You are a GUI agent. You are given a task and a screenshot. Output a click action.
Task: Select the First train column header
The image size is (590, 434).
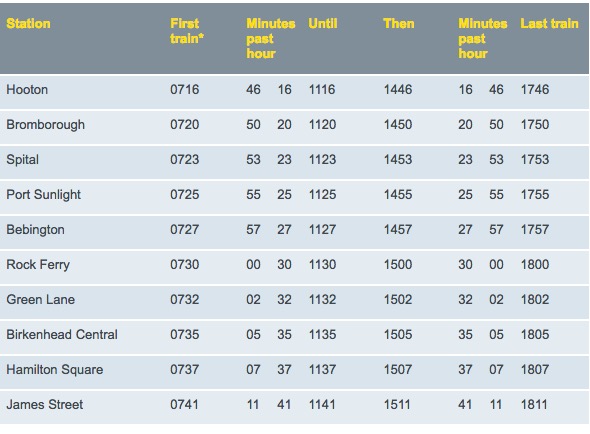(187, 31)
